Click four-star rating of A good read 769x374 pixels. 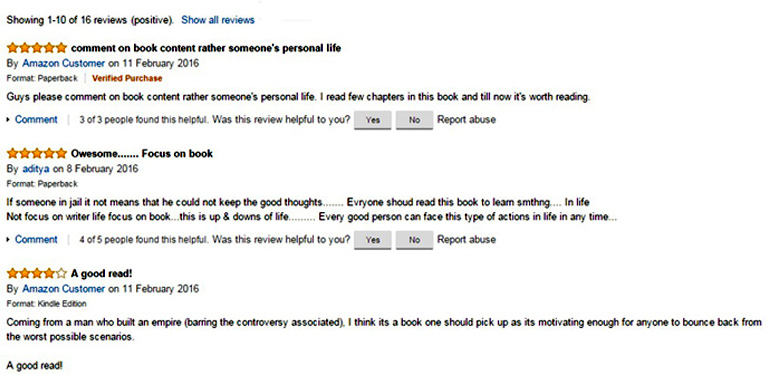(37, 273)
